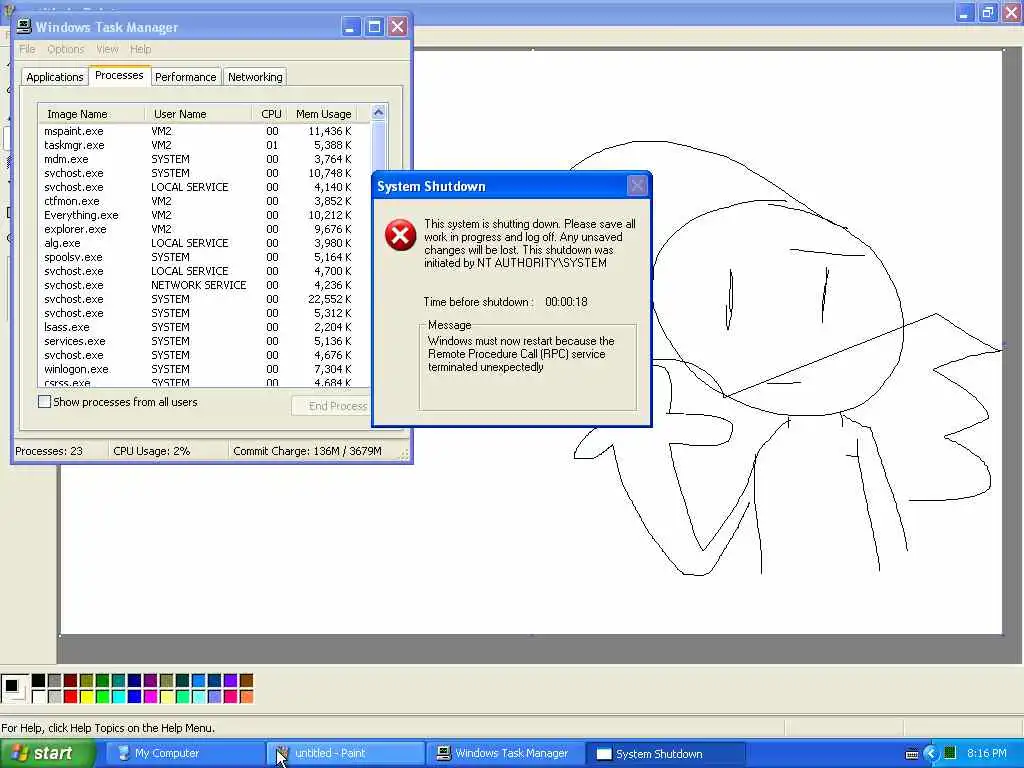Pick the dark red maroon swatch
The image size is (1024, 768).
[x=71, y=681]
